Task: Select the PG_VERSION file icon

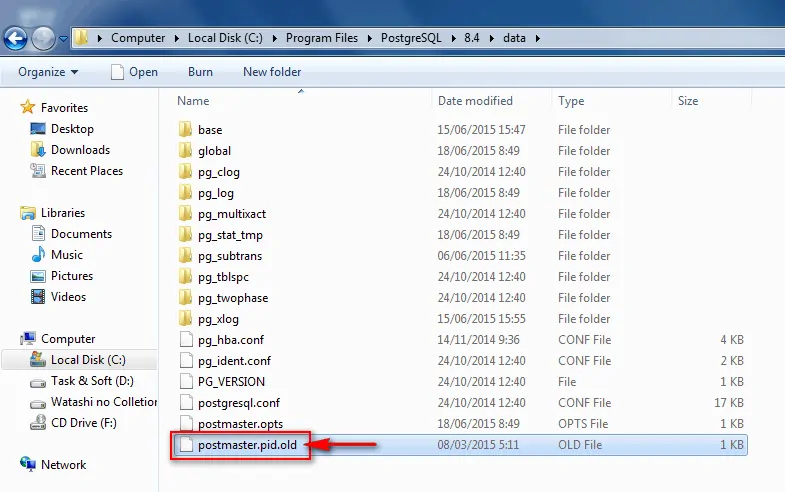Action: click(186, 381)
